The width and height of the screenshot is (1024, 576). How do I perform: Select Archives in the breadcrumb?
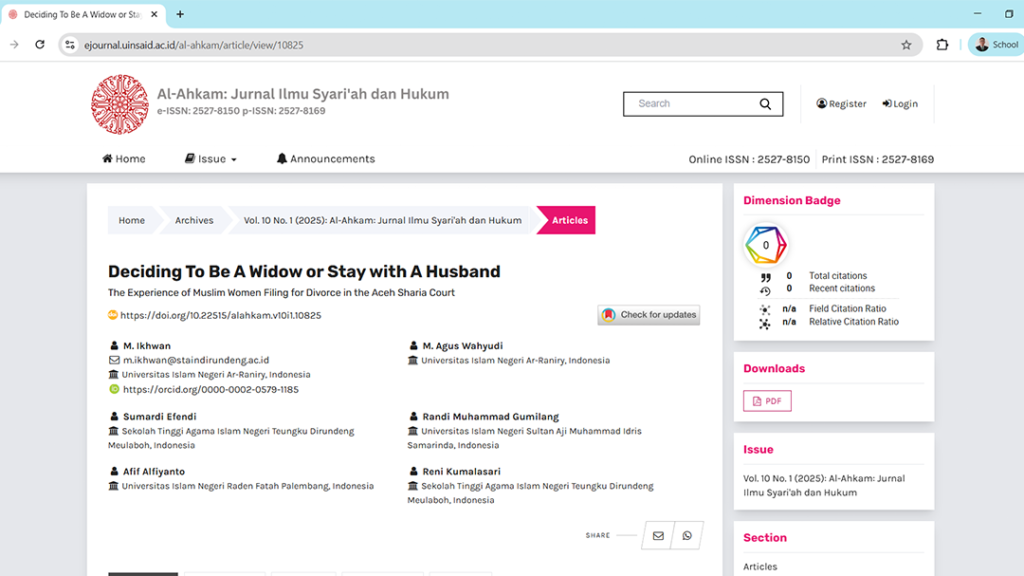point(194,220)
